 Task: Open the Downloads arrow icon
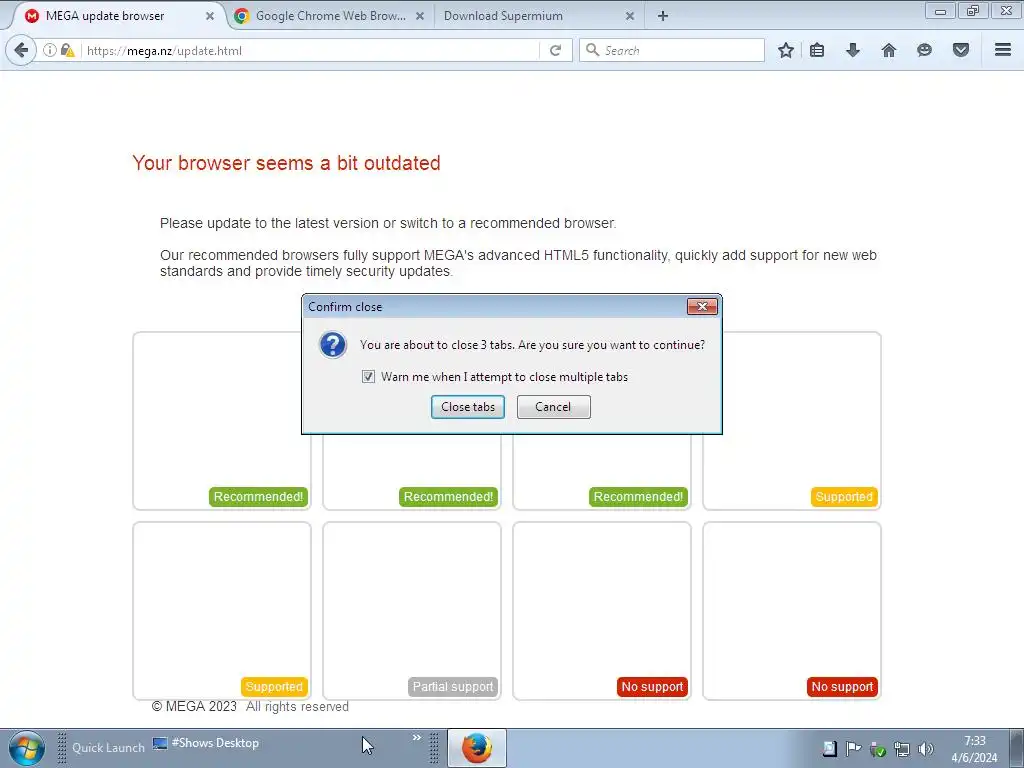point(853,50)
